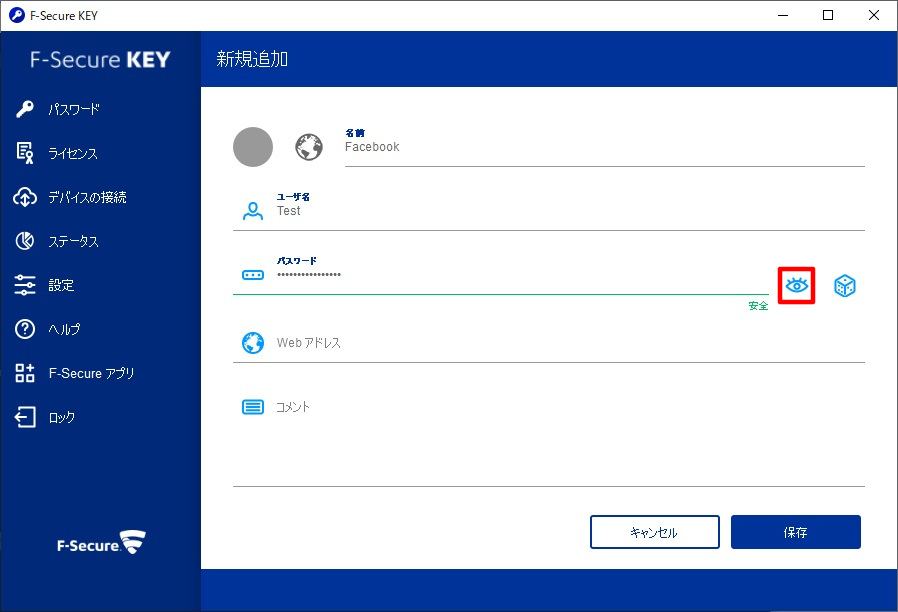Click the ステータス gauge icon
The height and width of the screenshot is (612, 898).
point(26,241)
